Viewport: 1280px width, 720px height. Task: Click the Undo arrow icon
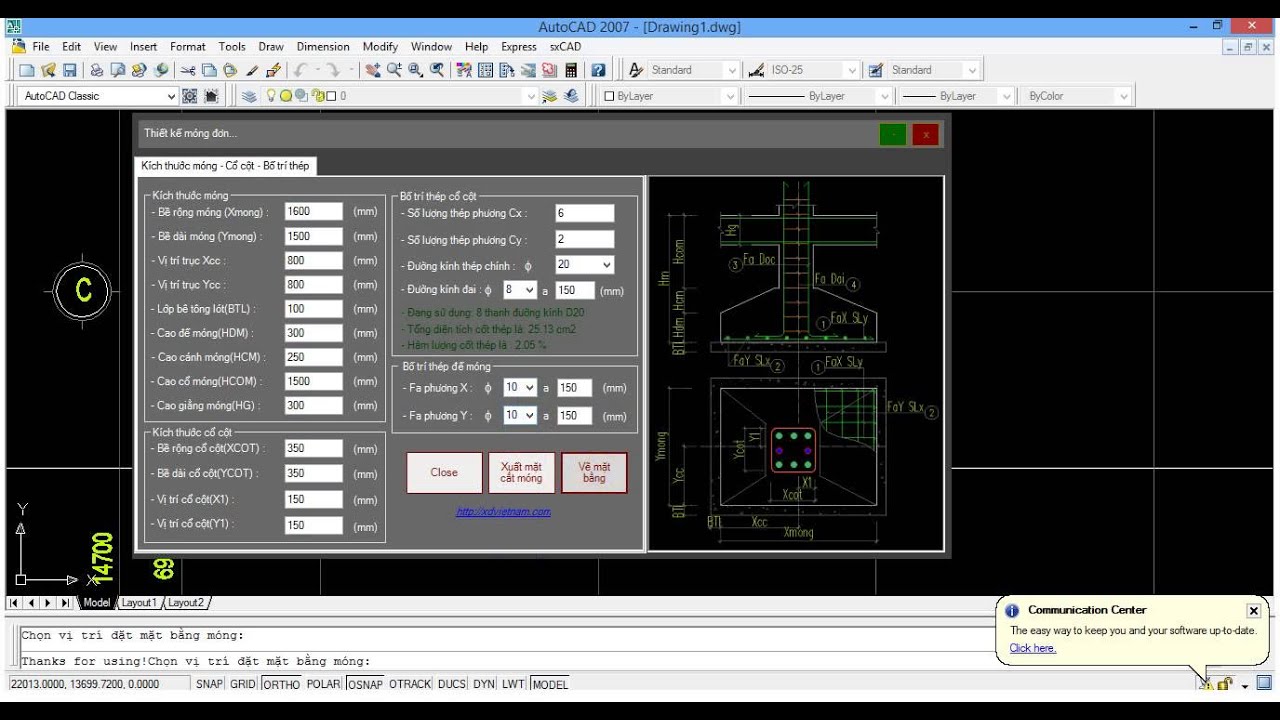(x=300, y=70)
